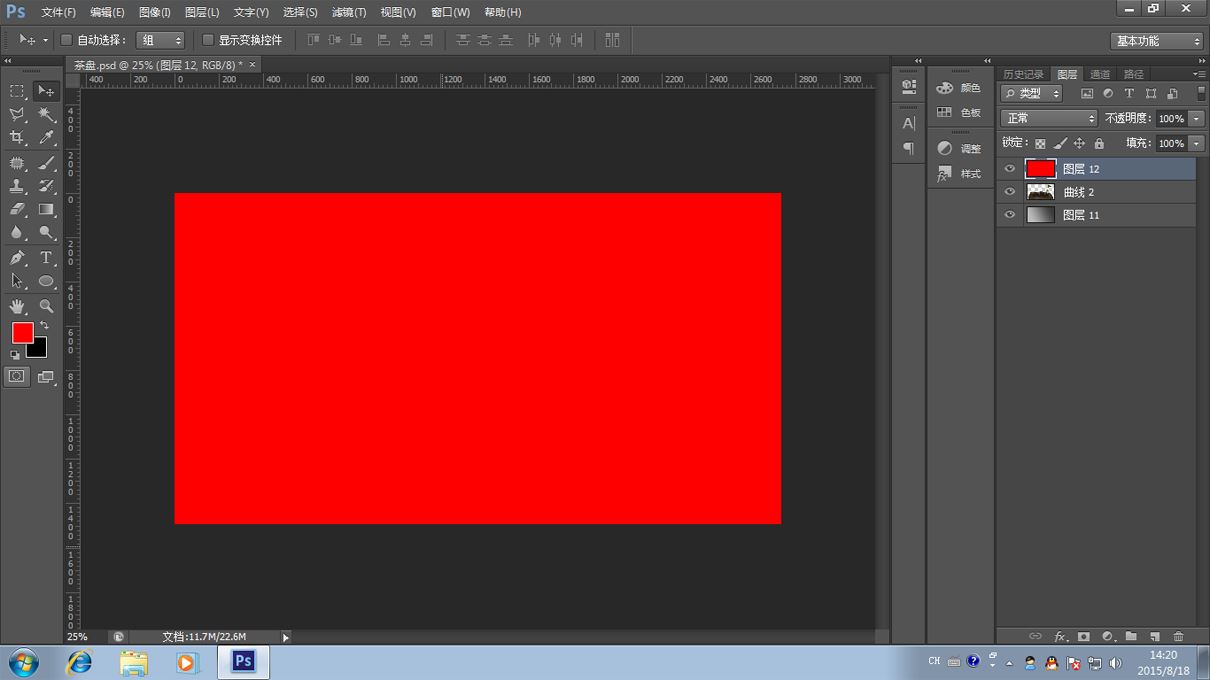Select the Pen tool
Image resolution: width=1210 pixels, height=680 pixels.
click(x=17, y=258)
